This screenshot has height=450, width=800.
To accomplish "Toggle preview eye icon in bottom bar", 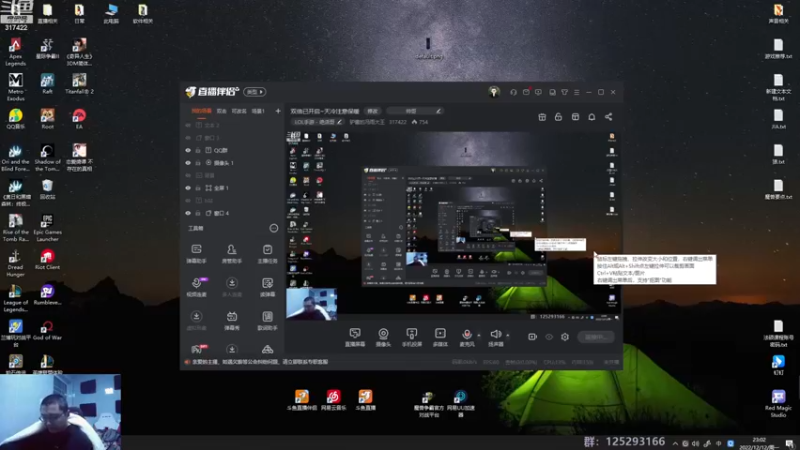I will point(549,337).
